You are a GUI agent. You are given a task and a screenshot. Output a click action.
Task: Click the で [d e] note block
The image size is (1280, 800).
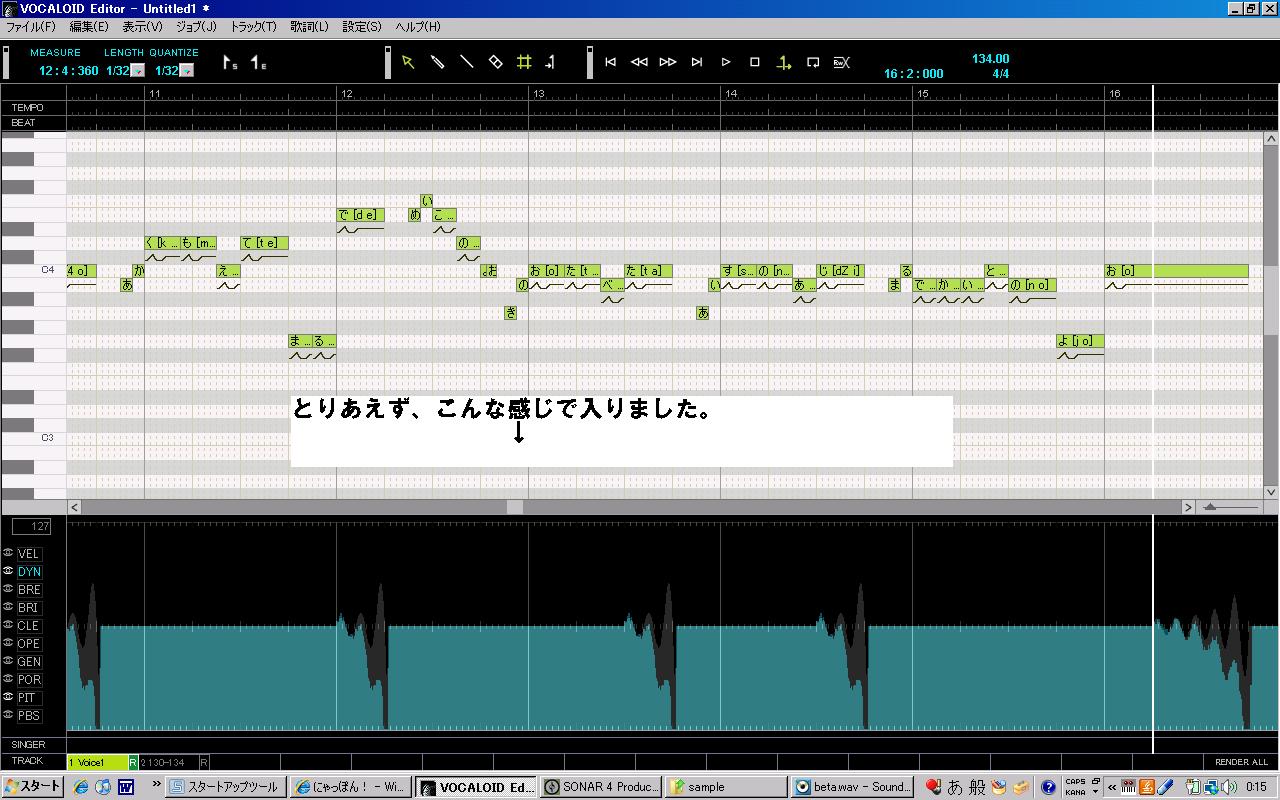point(360,215)
